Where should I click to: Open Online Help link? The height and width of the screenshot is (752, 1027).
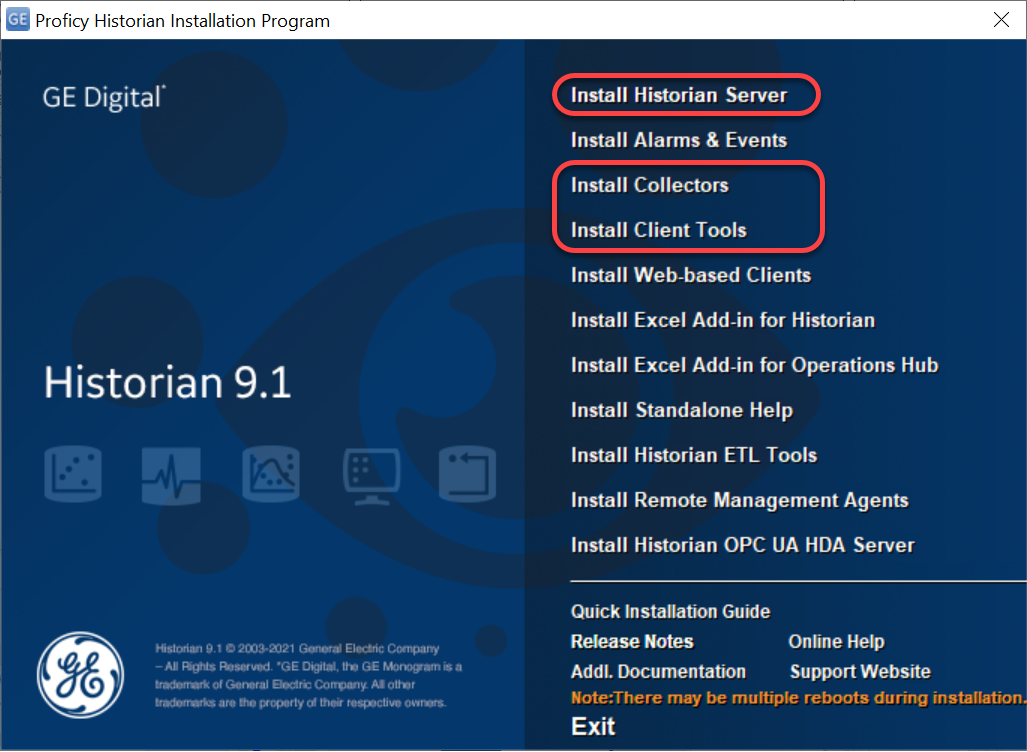tap(836, 641)
